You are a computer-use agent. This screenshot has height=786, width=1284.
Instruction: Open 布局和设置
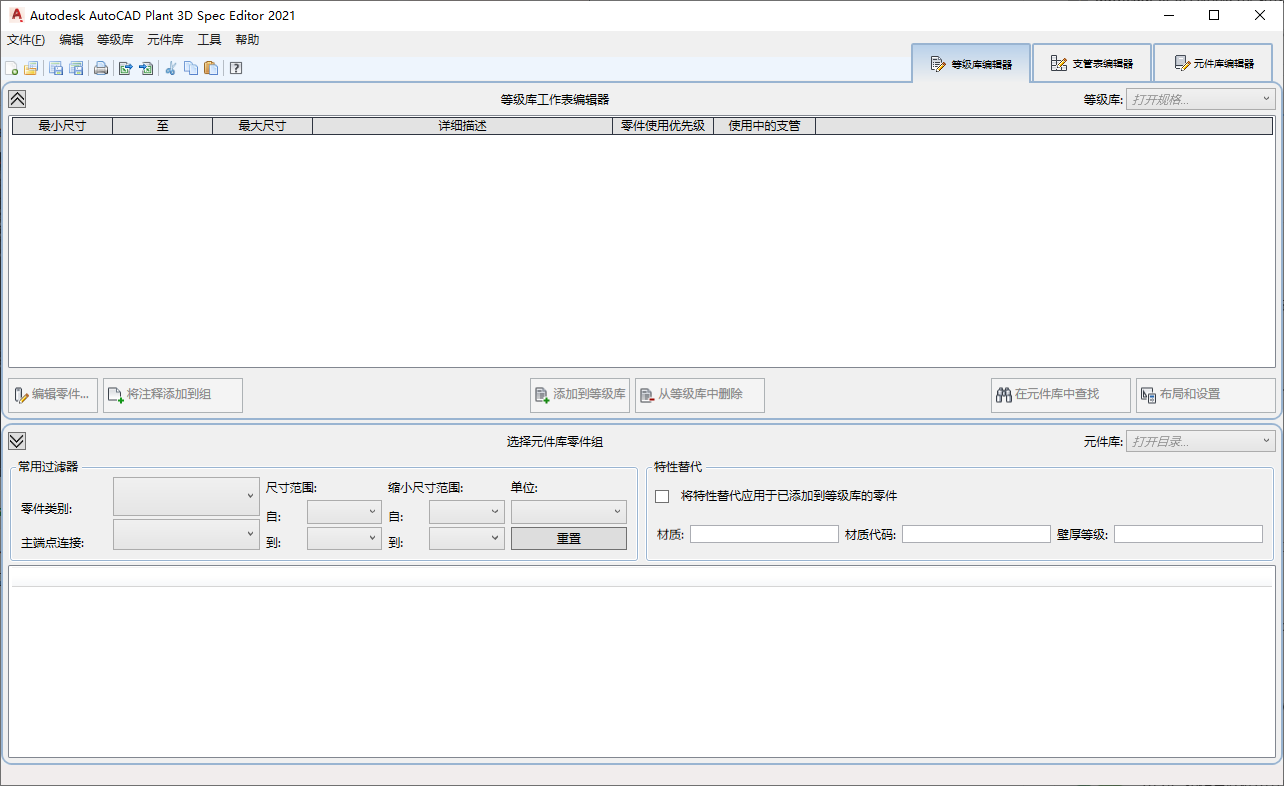[x=1204, y=395]
